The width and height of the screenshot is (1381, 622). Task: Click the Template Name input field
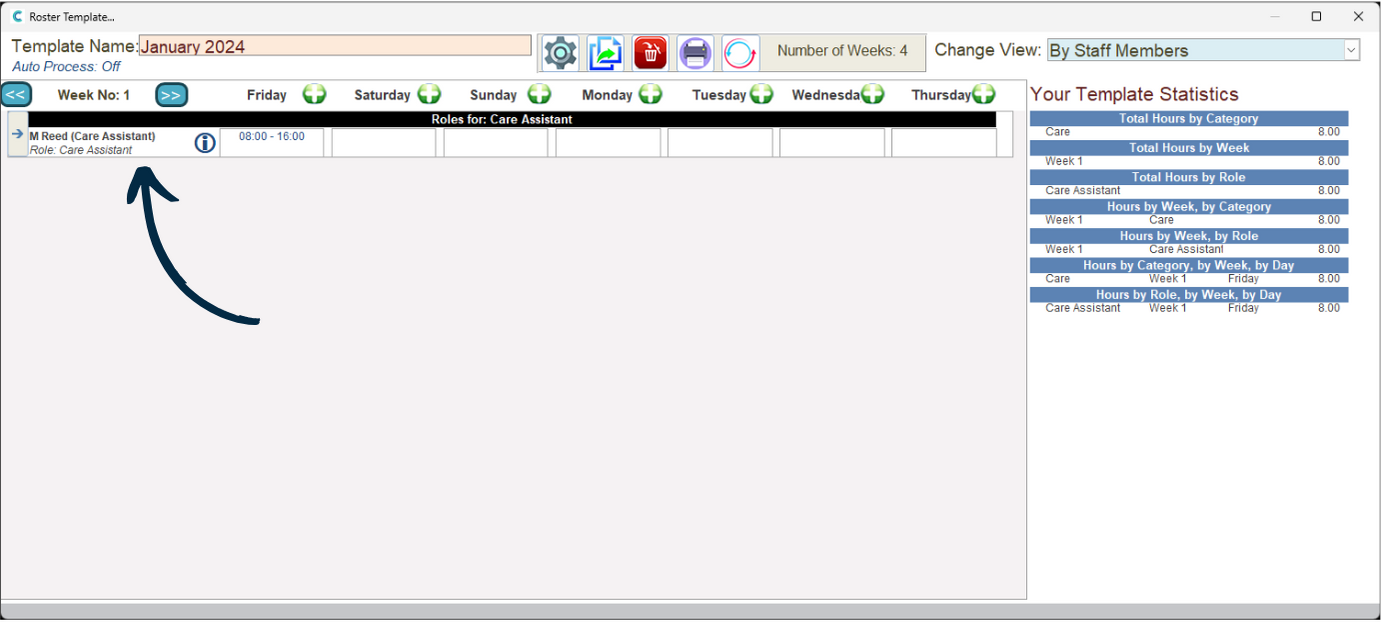[x=335, y=46]
